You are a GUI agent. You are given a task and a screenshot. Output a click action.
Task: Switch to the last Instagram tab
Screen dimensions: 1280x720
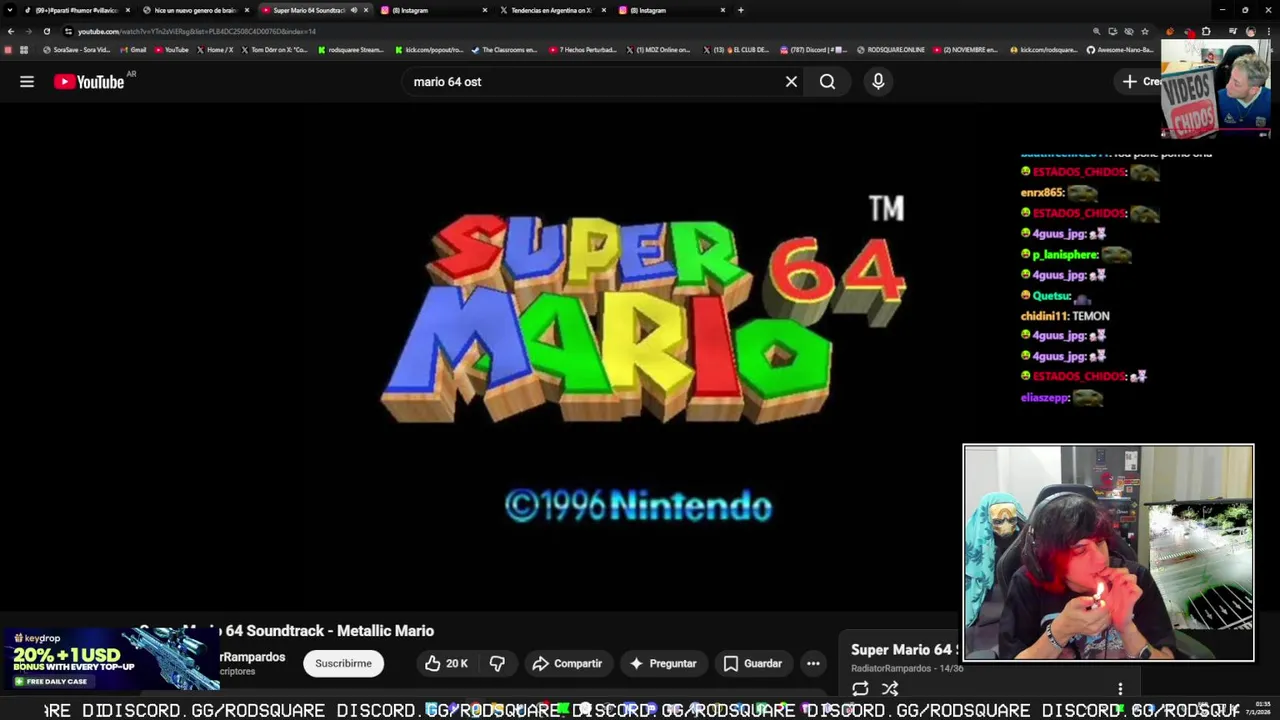pyautogui.click(x=670, y=10)
